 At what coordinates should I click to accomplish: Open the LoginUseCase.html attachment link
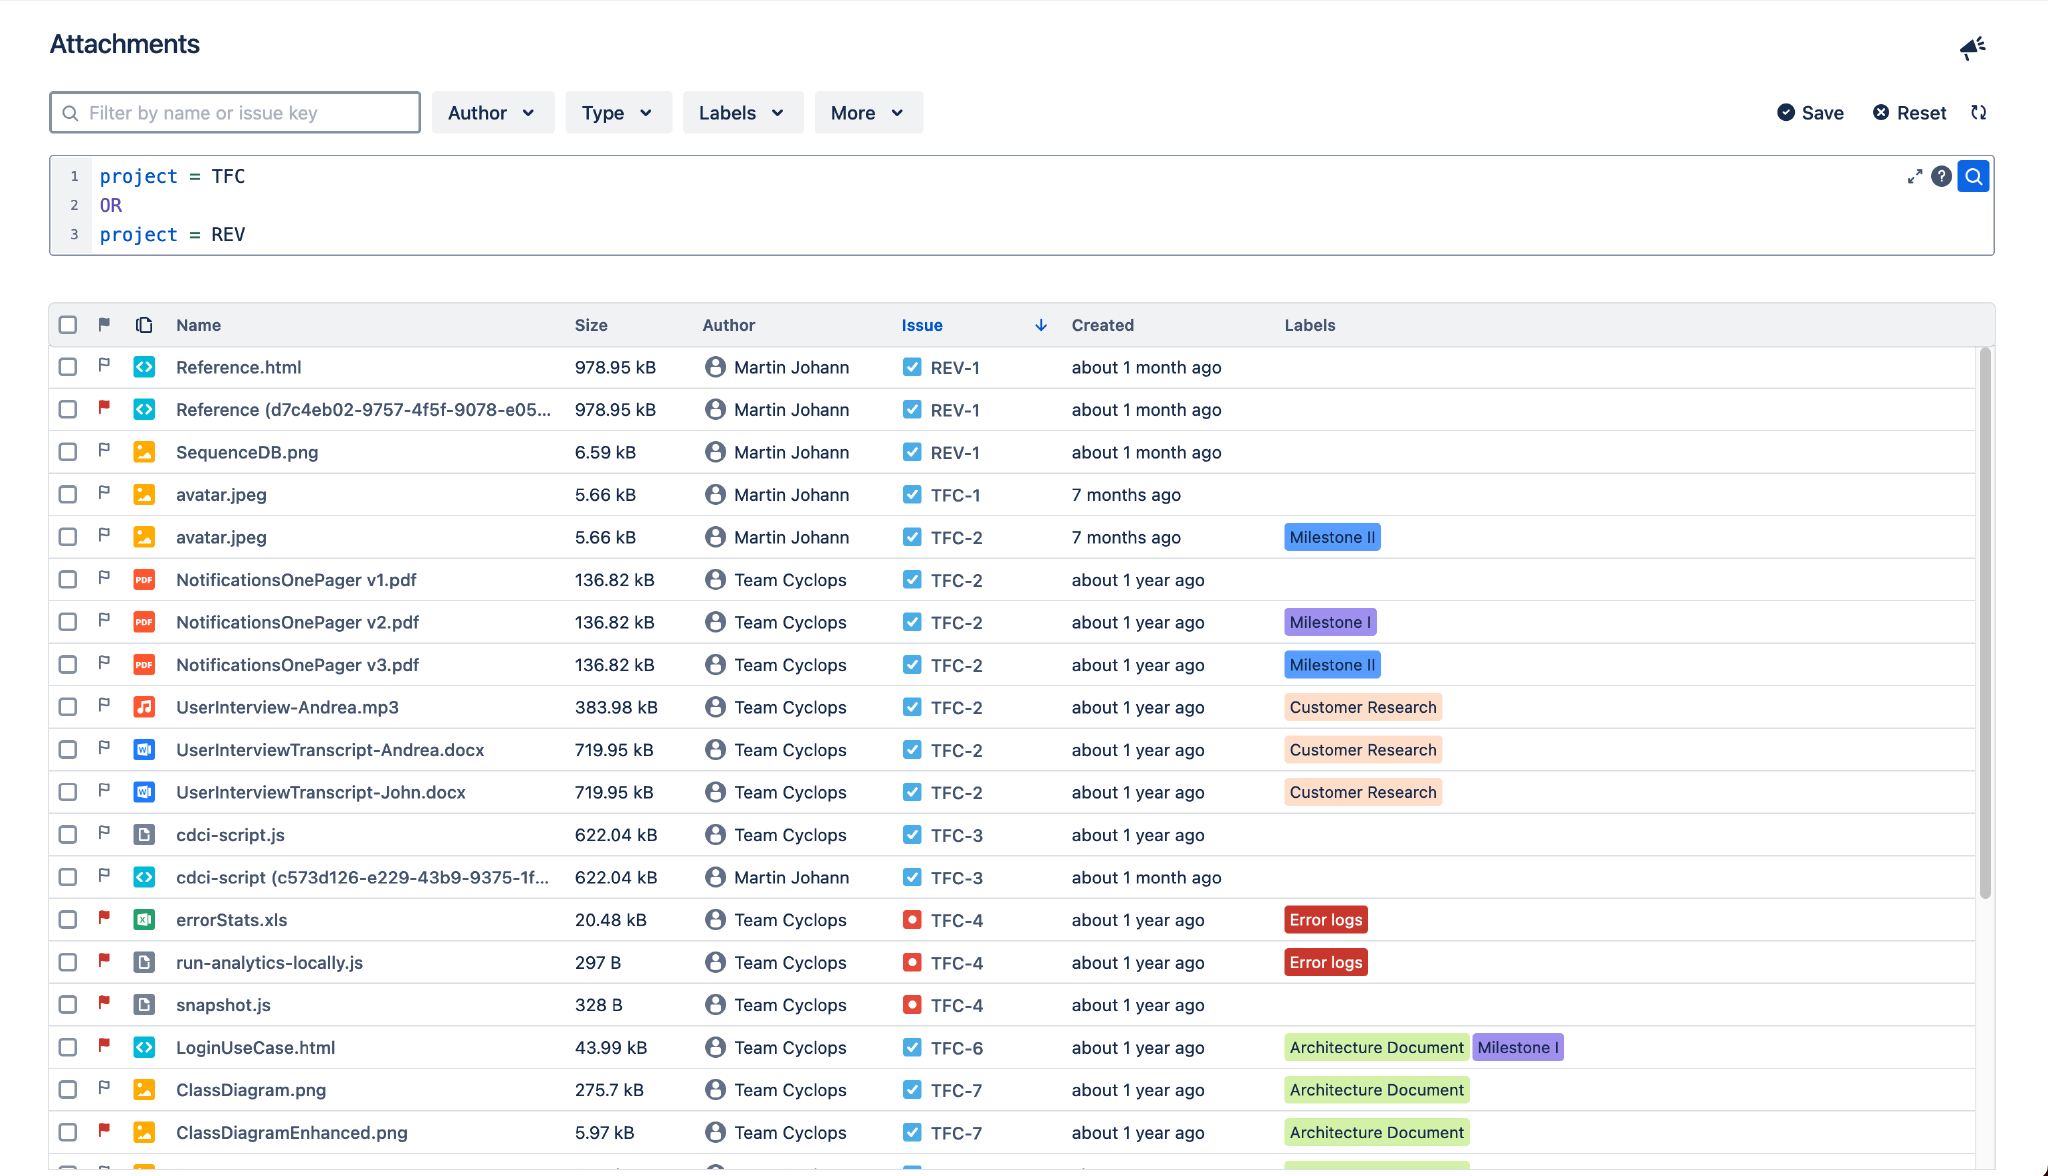(255, 1048)
